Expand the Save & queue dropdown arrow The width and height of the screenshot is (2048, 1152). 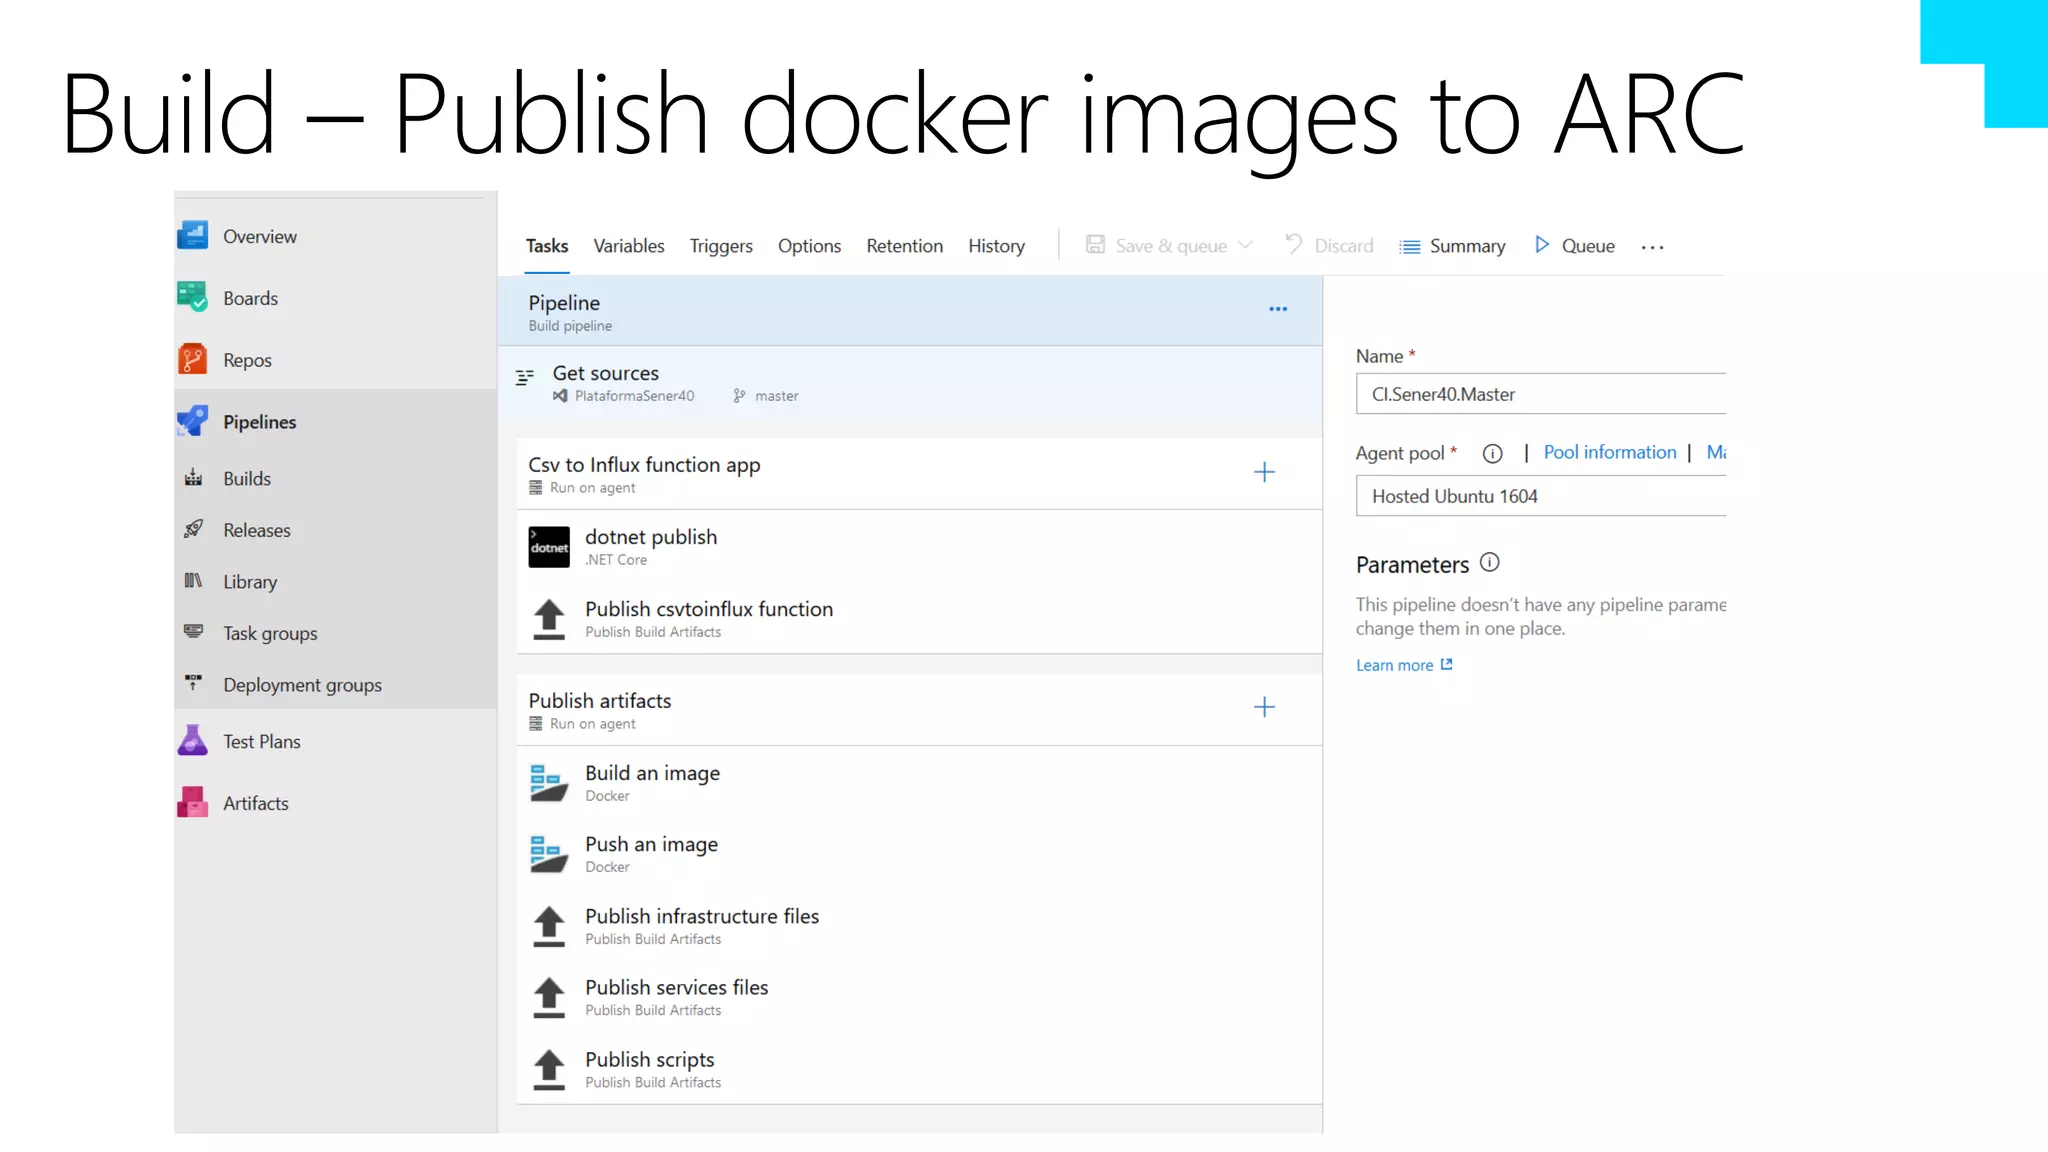point(1245,246)
